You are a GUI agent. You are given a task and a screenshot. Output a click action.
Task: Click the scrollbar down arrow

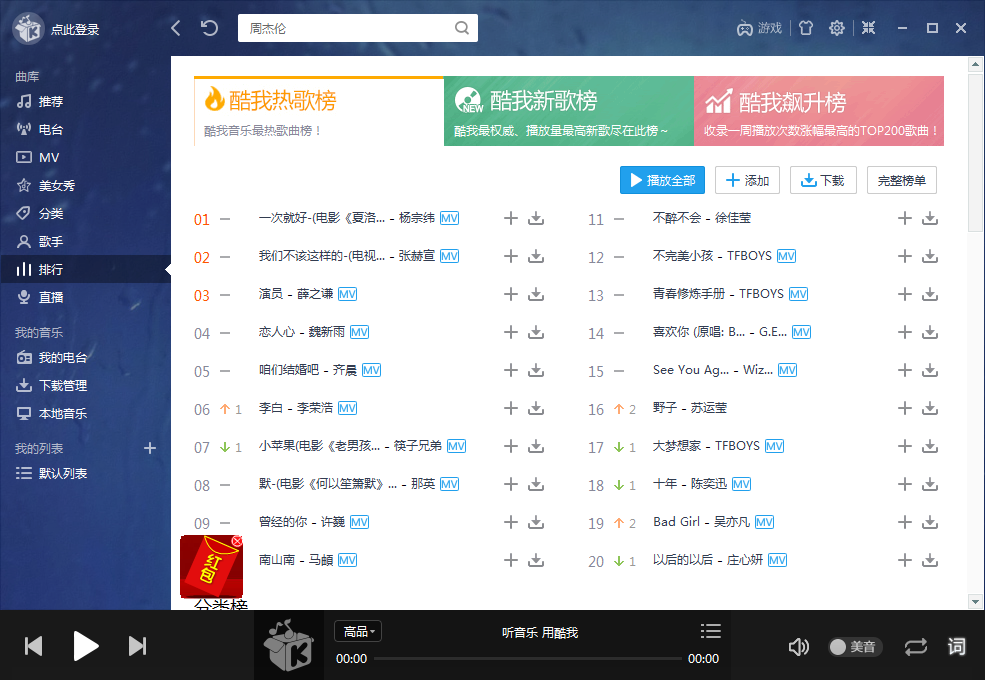point(975,601)
